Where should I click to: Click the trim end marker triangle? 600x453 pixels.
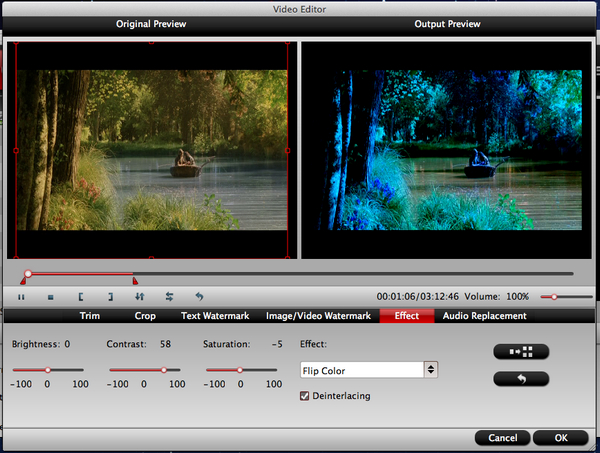pos(135,281)
